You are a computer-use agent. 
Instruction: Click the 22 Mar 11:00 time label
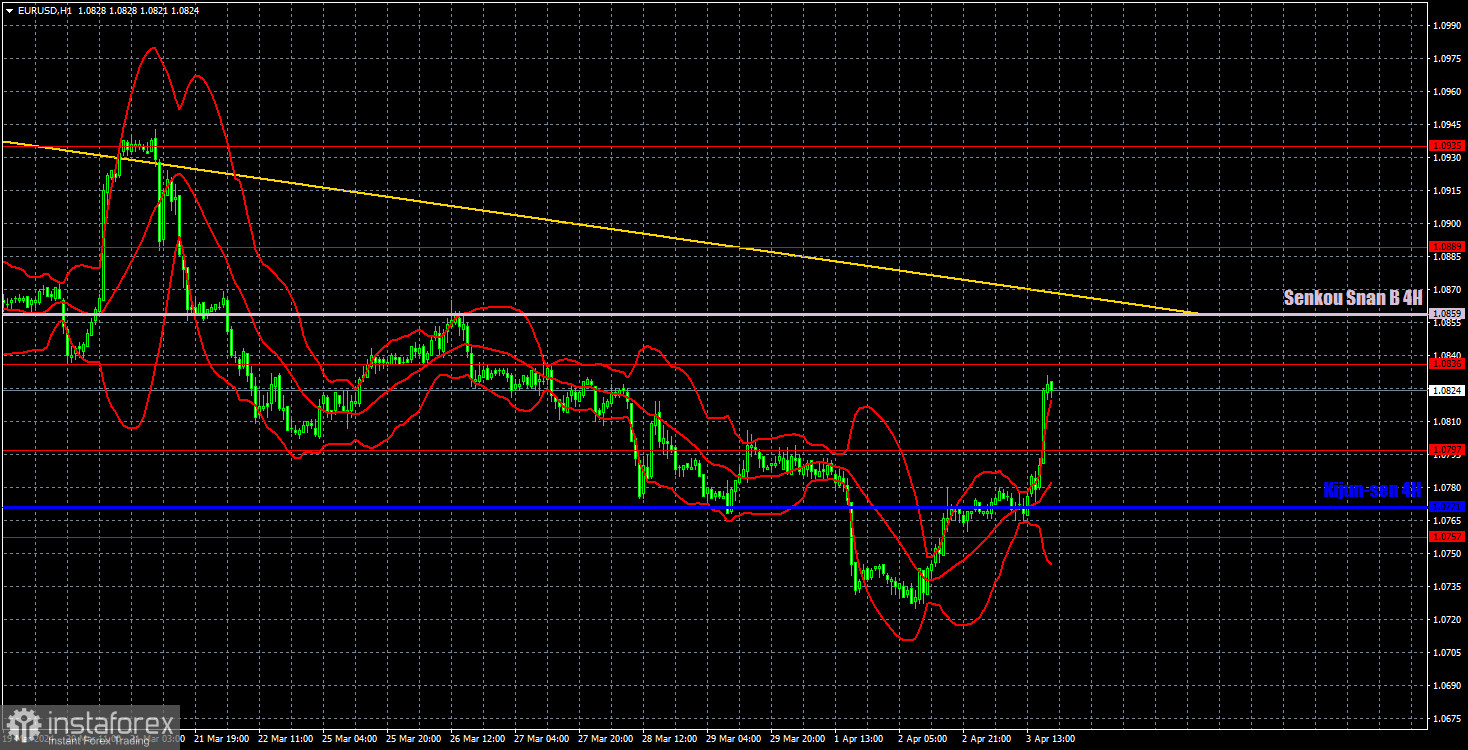click(285, 739)
